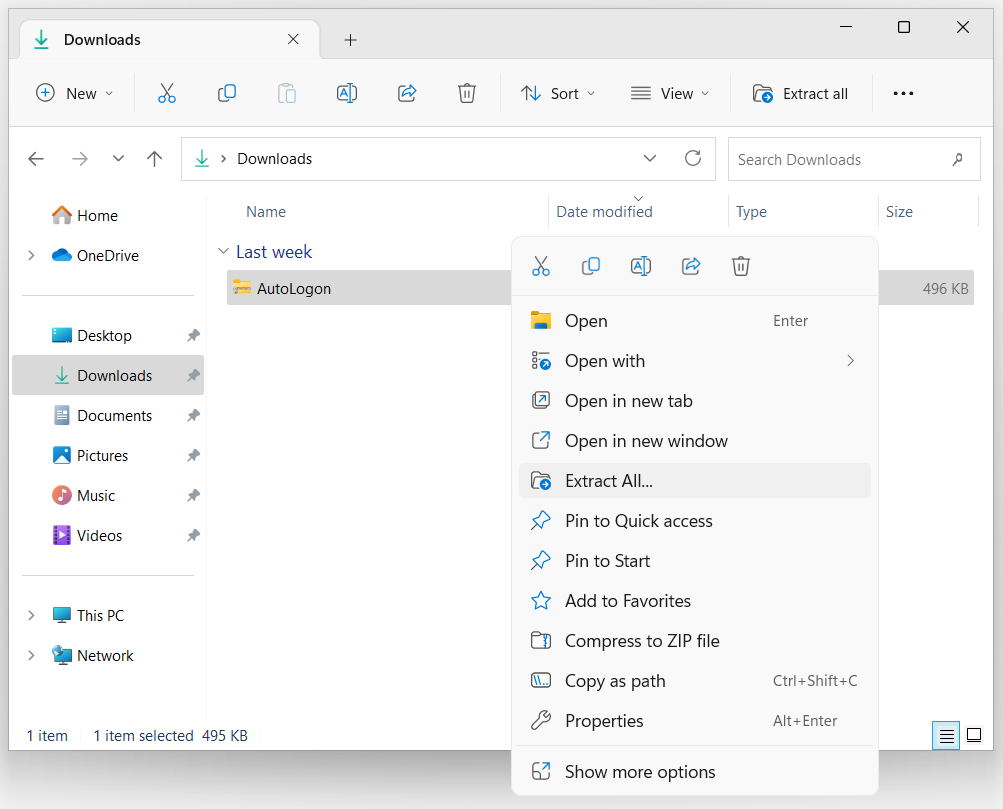The width and height of the screenshot is (1003, 809).
Task: Click the pin icon next to Videos
Action: point(193,535)
